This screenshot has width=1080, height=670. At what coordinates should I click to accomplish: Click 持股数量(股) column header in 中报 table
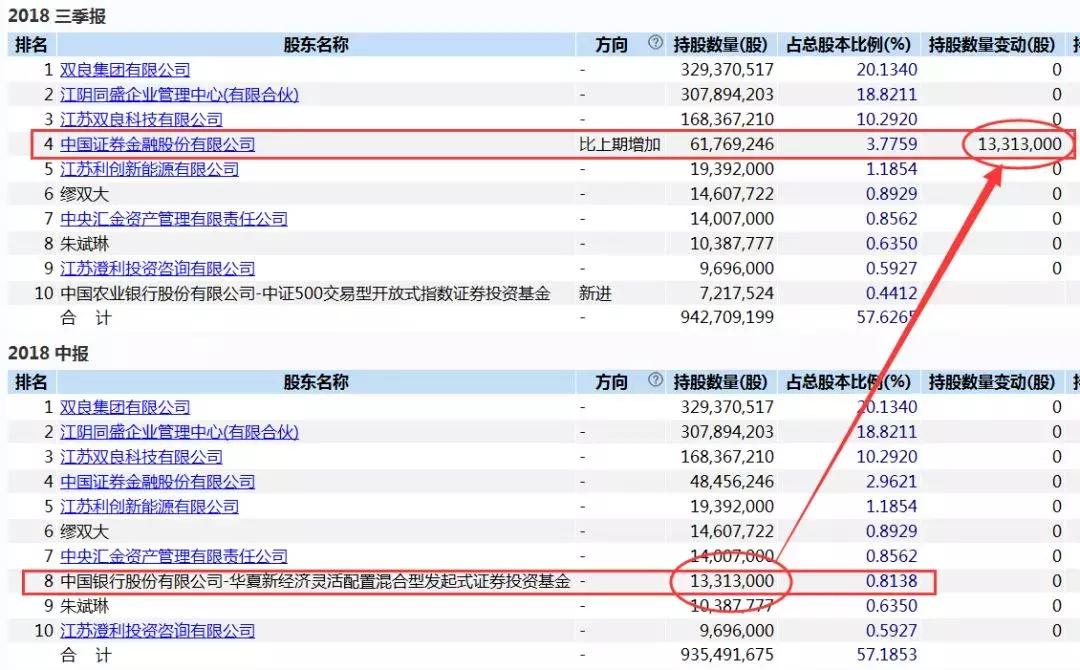[720, 382]
